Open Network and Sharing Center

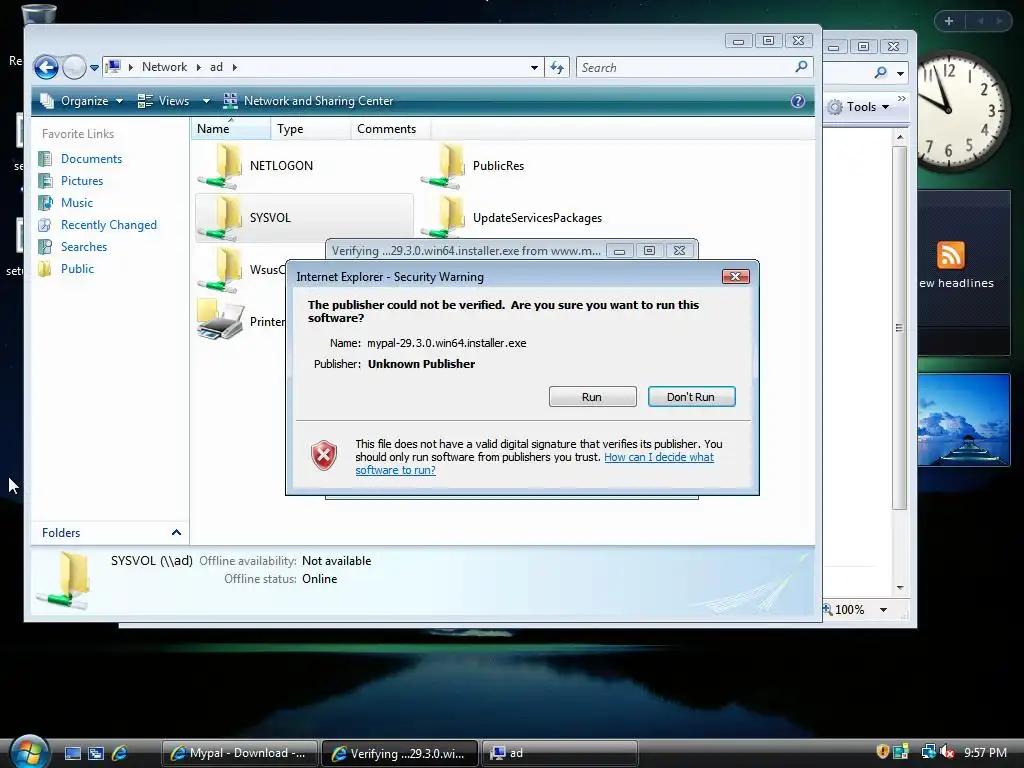tap(308, 101)
